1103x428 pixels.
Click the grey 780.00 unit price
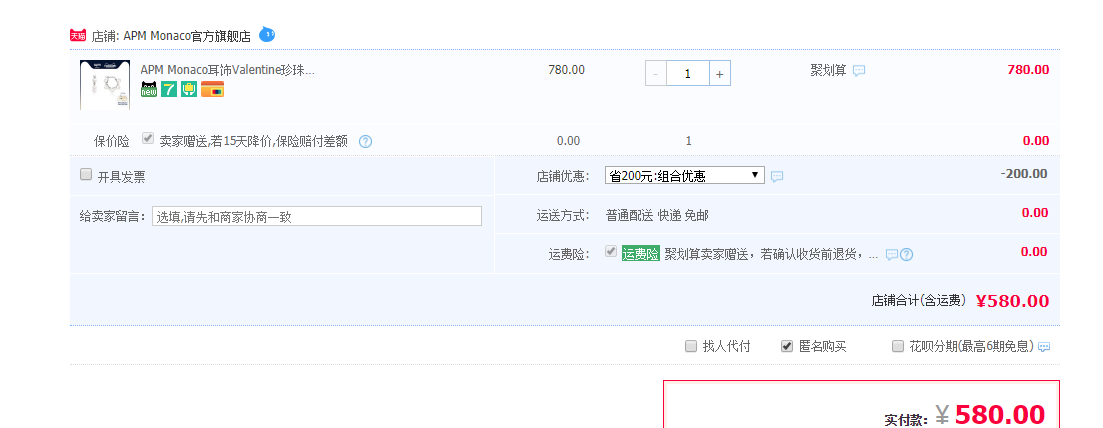click(x=566, y=70)
